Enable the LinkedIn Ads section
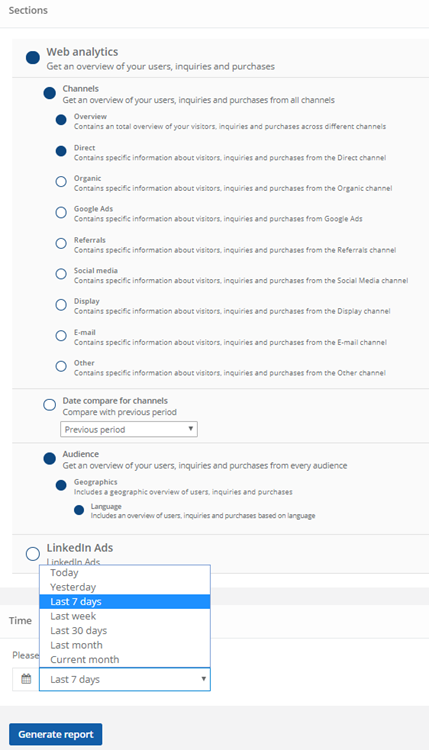Image resolution: width=429 pixels, height=750 pixels. (33, 554)
